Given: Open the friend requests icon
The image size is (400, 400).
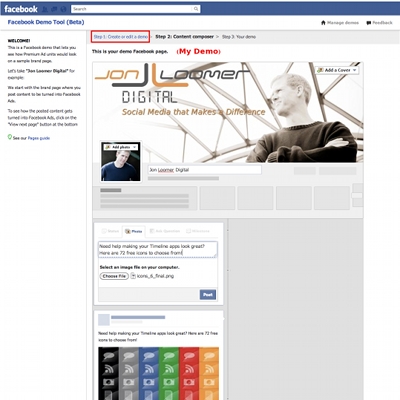Looking at the screenshot, I should [x=46, y=9].
